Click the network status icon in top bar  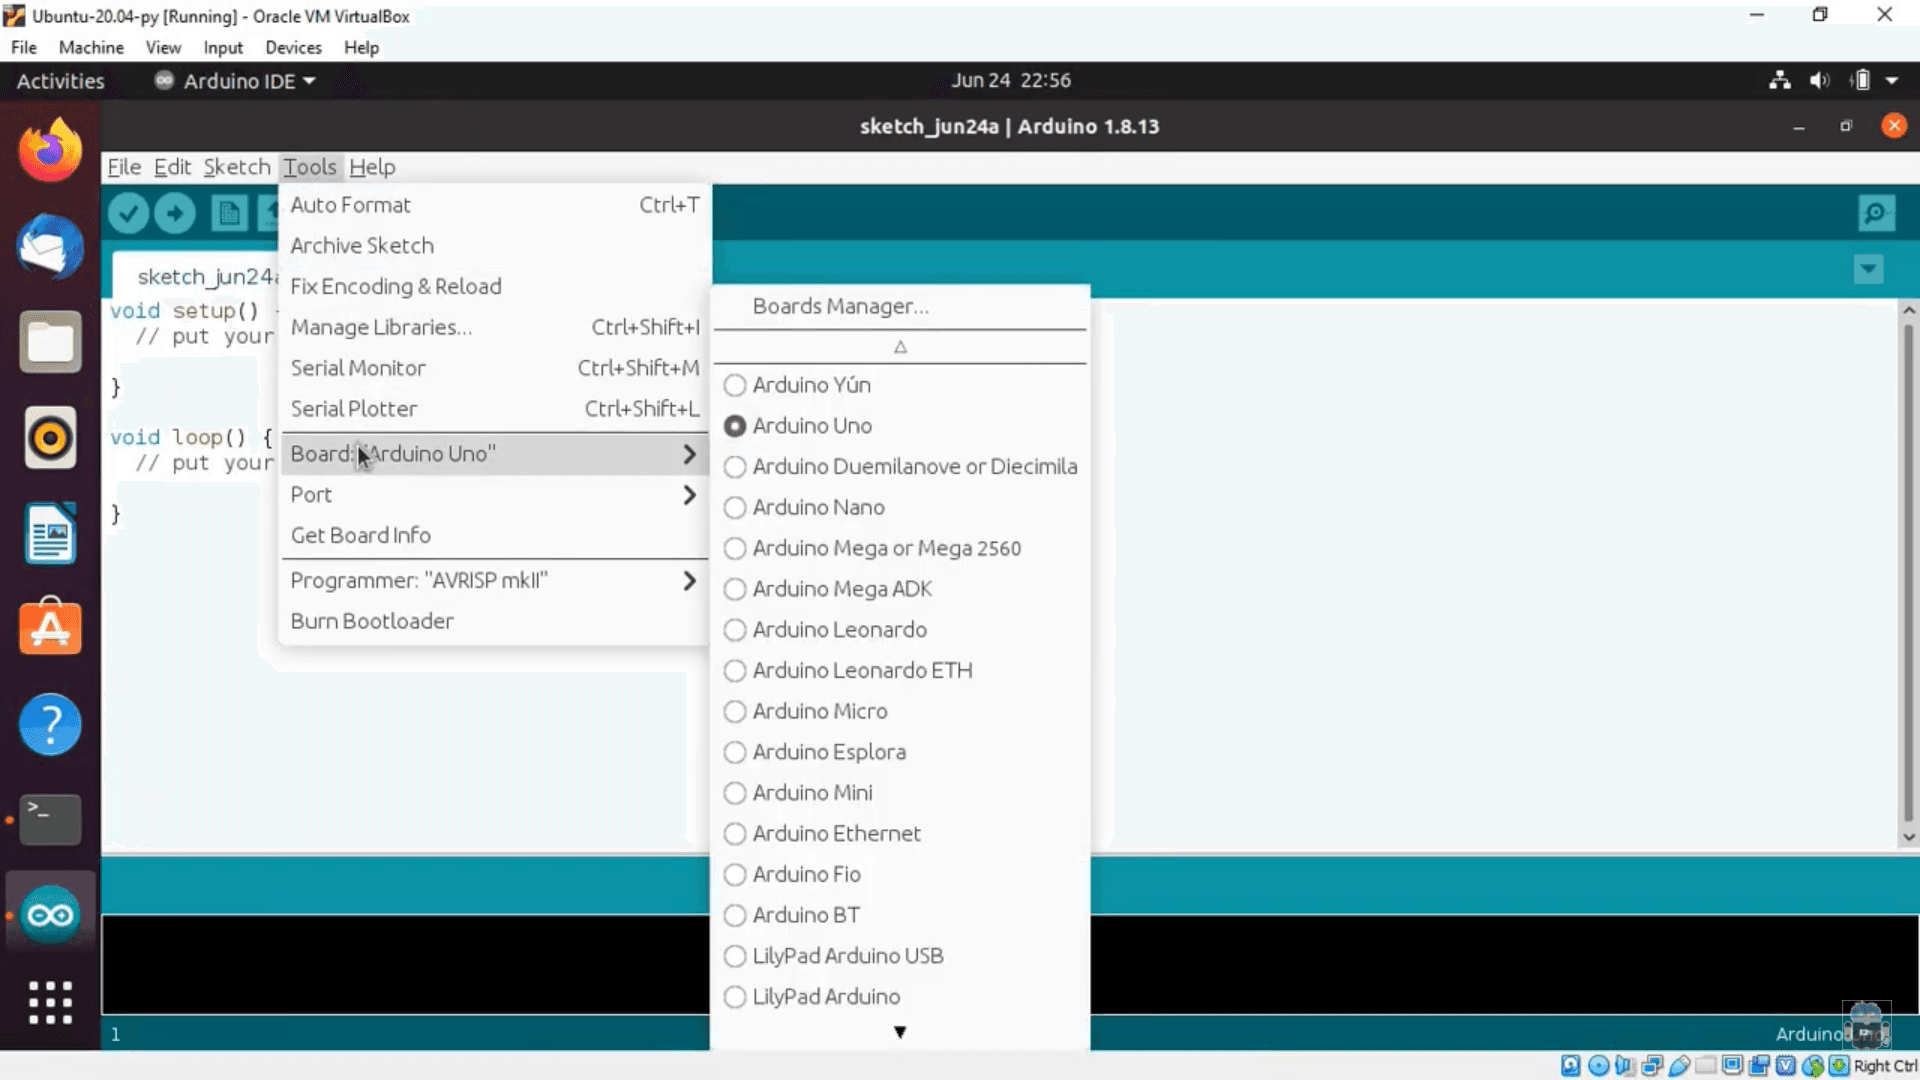[1780, 81]
